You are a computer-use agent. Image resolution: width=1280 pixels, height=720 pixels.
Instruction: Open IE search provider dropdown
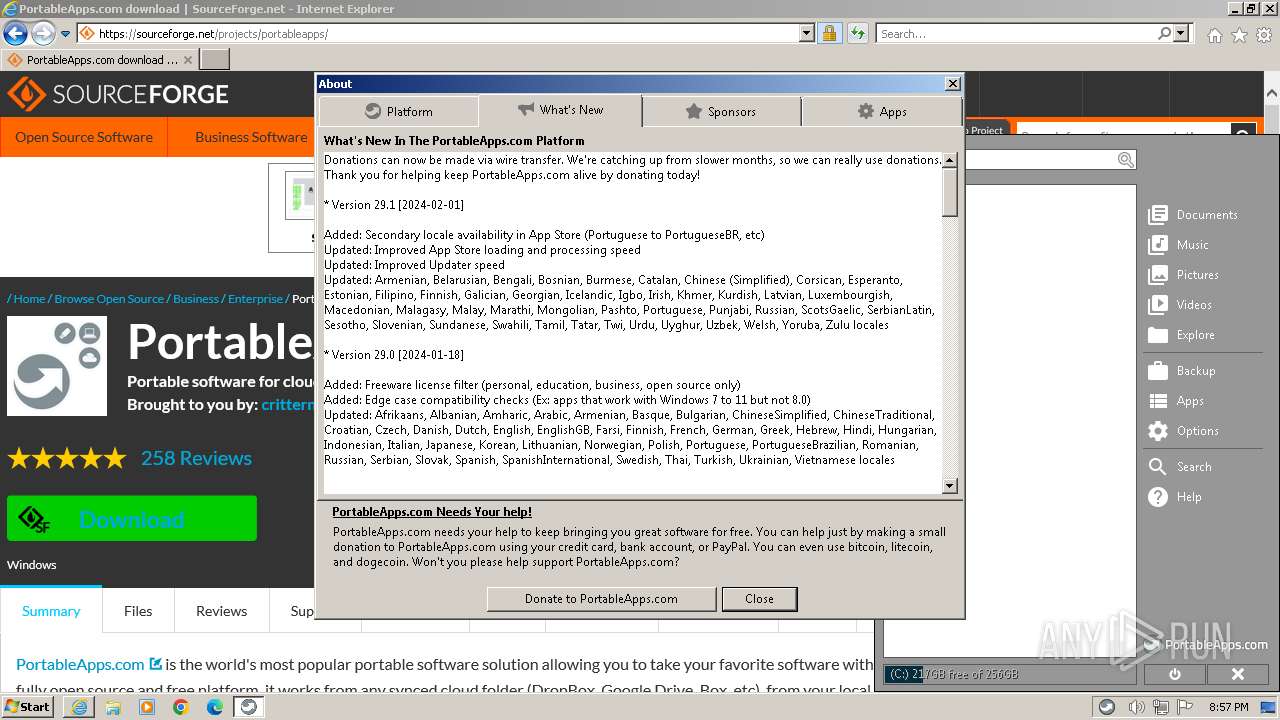(x=1181, y=33)
